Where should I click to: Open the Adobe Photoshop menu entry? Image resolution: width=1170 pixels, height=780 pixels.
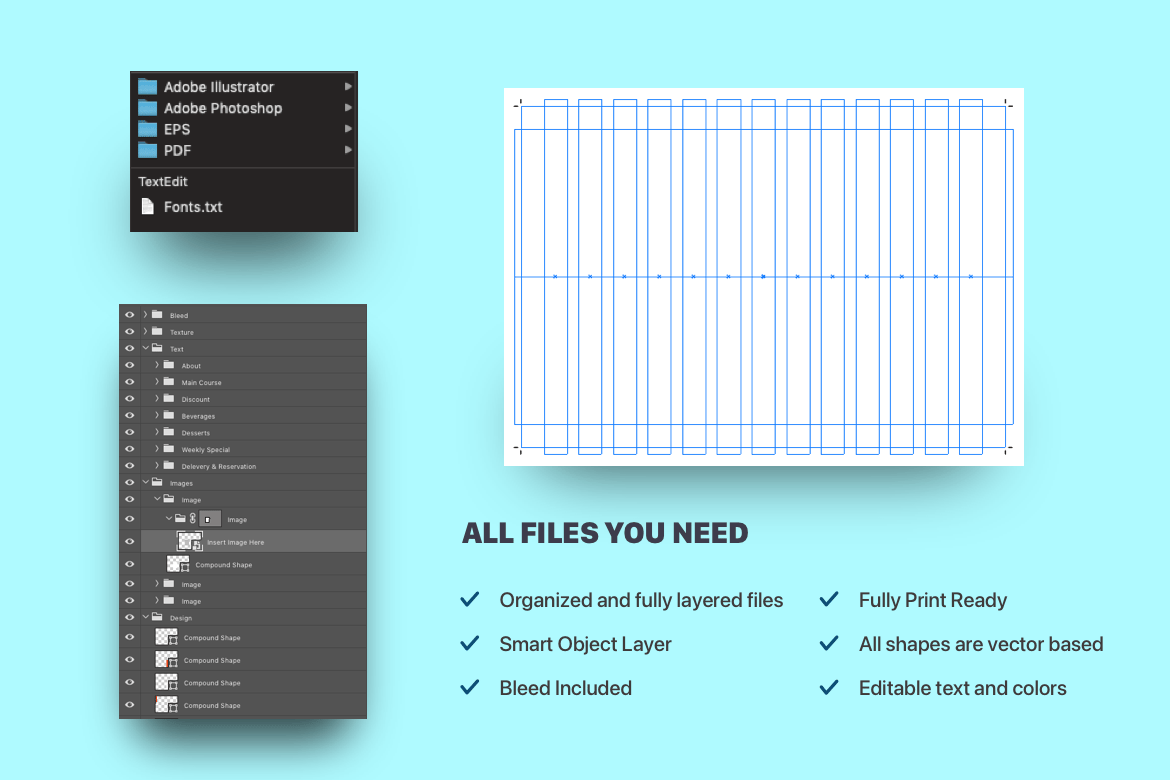[x=244, y=108]
